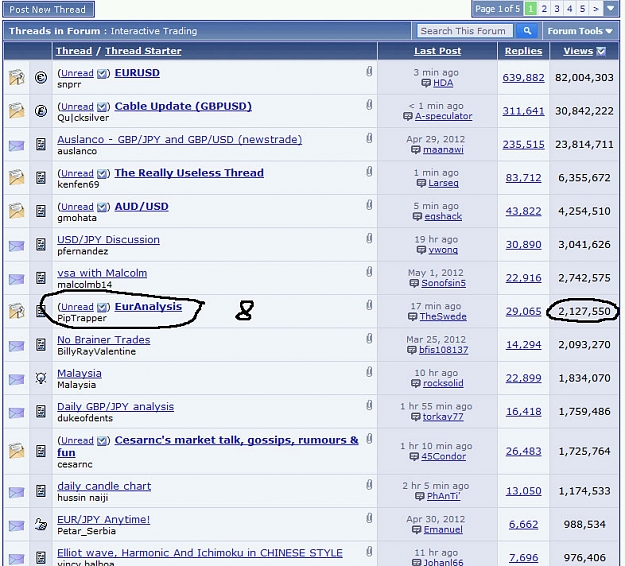Click paperclip in No Brainer Trades row
Screen dimensions: 625x566
coord(369,339)
